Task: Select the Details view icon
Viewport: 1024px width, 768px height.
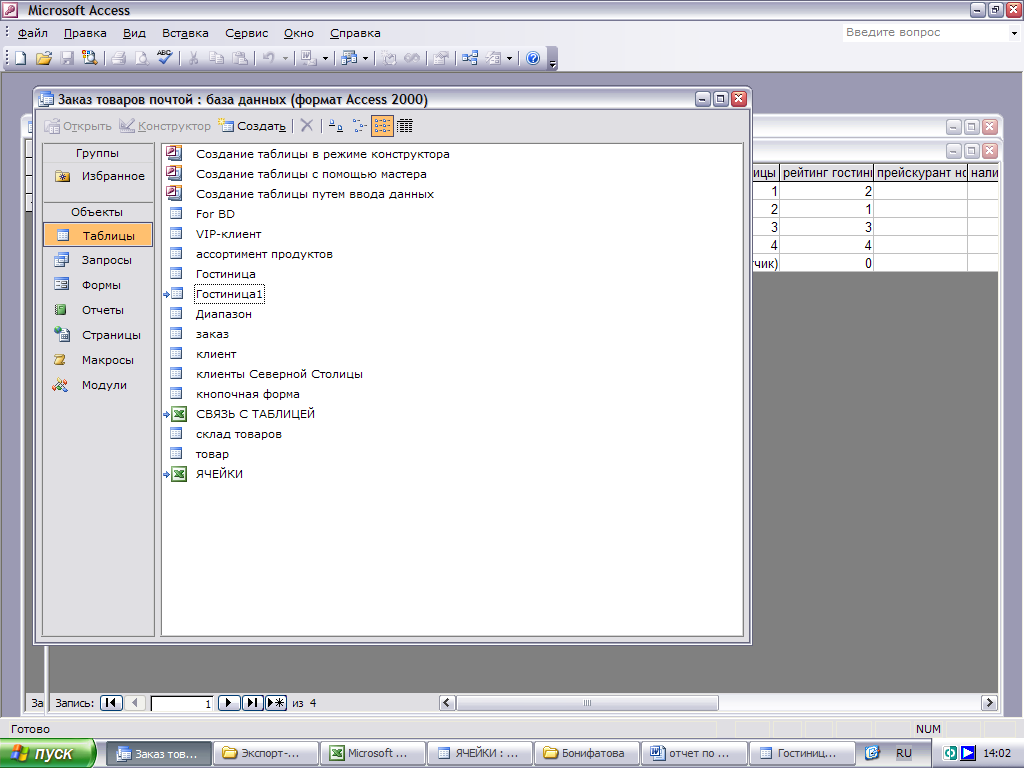Action: 405,125
